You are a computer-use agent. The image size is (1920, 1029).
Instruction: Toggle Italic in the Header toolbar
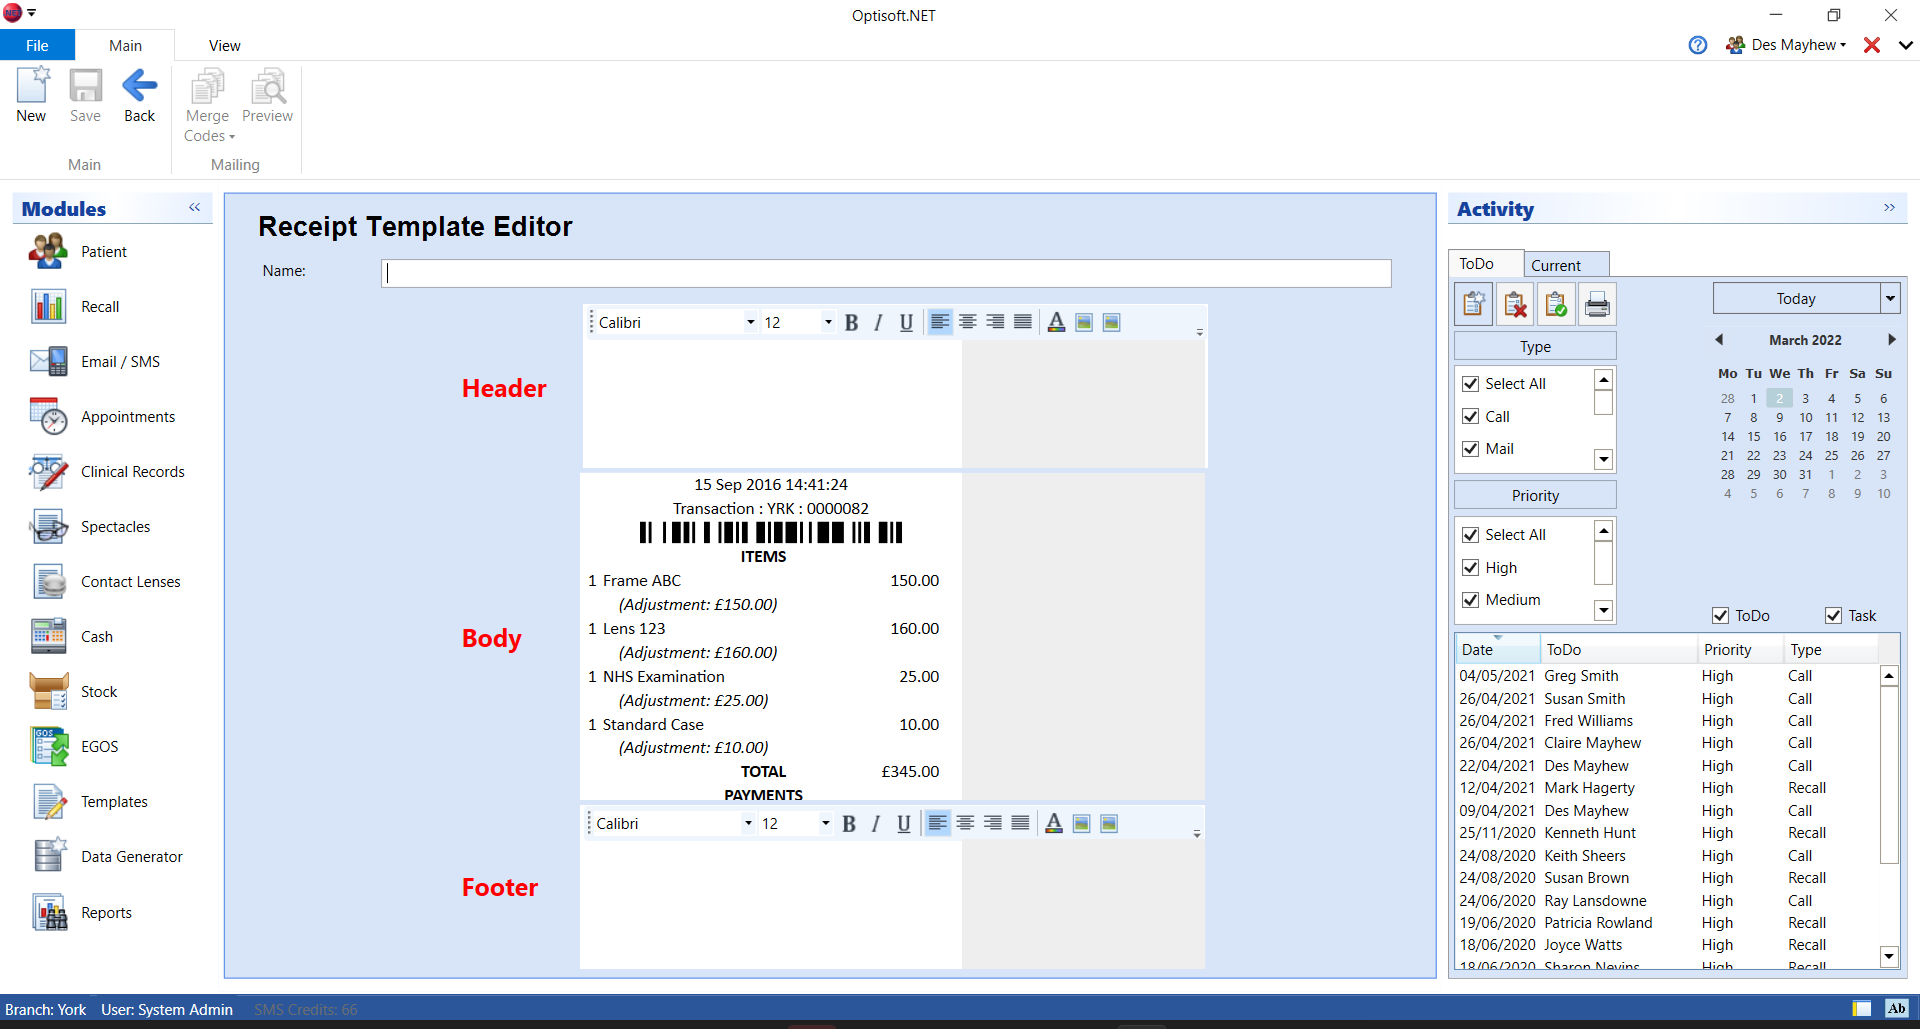(x=878, y=322)
